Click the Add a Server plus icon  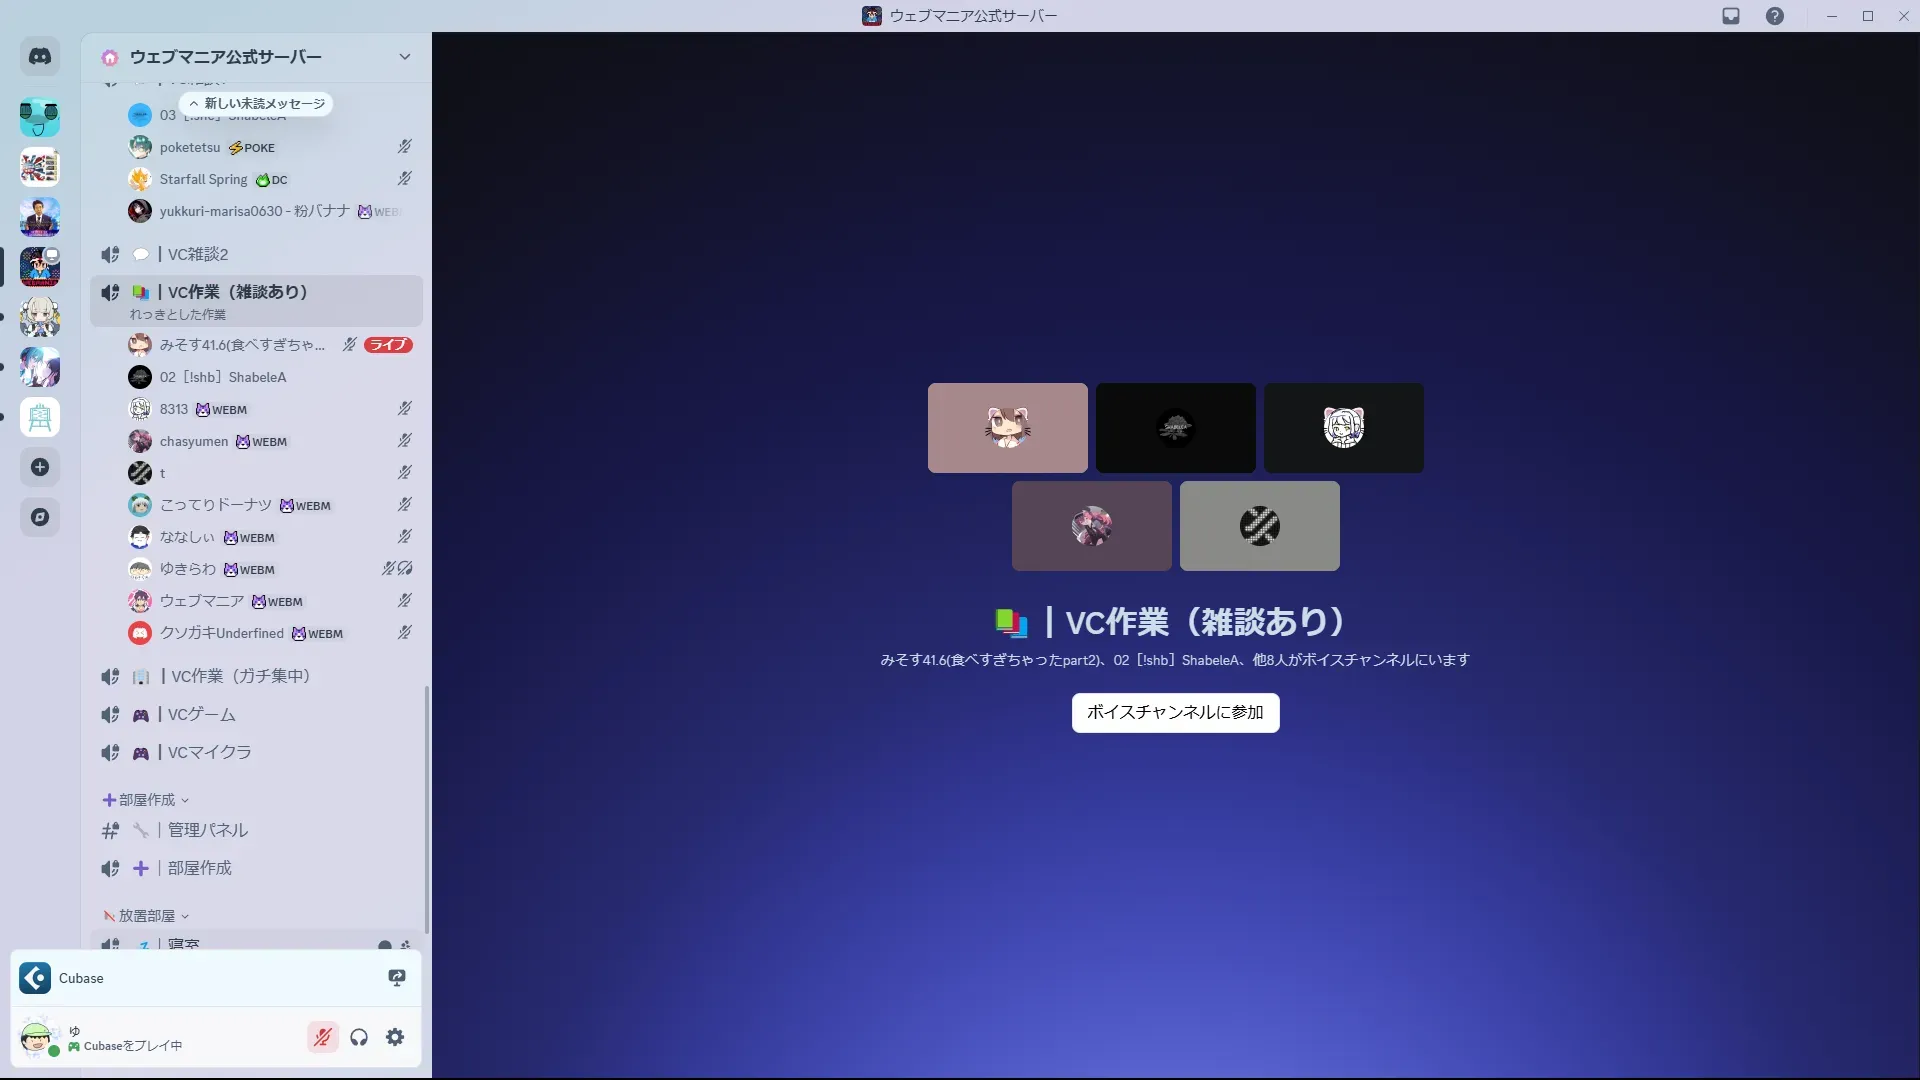pos(40,467)
